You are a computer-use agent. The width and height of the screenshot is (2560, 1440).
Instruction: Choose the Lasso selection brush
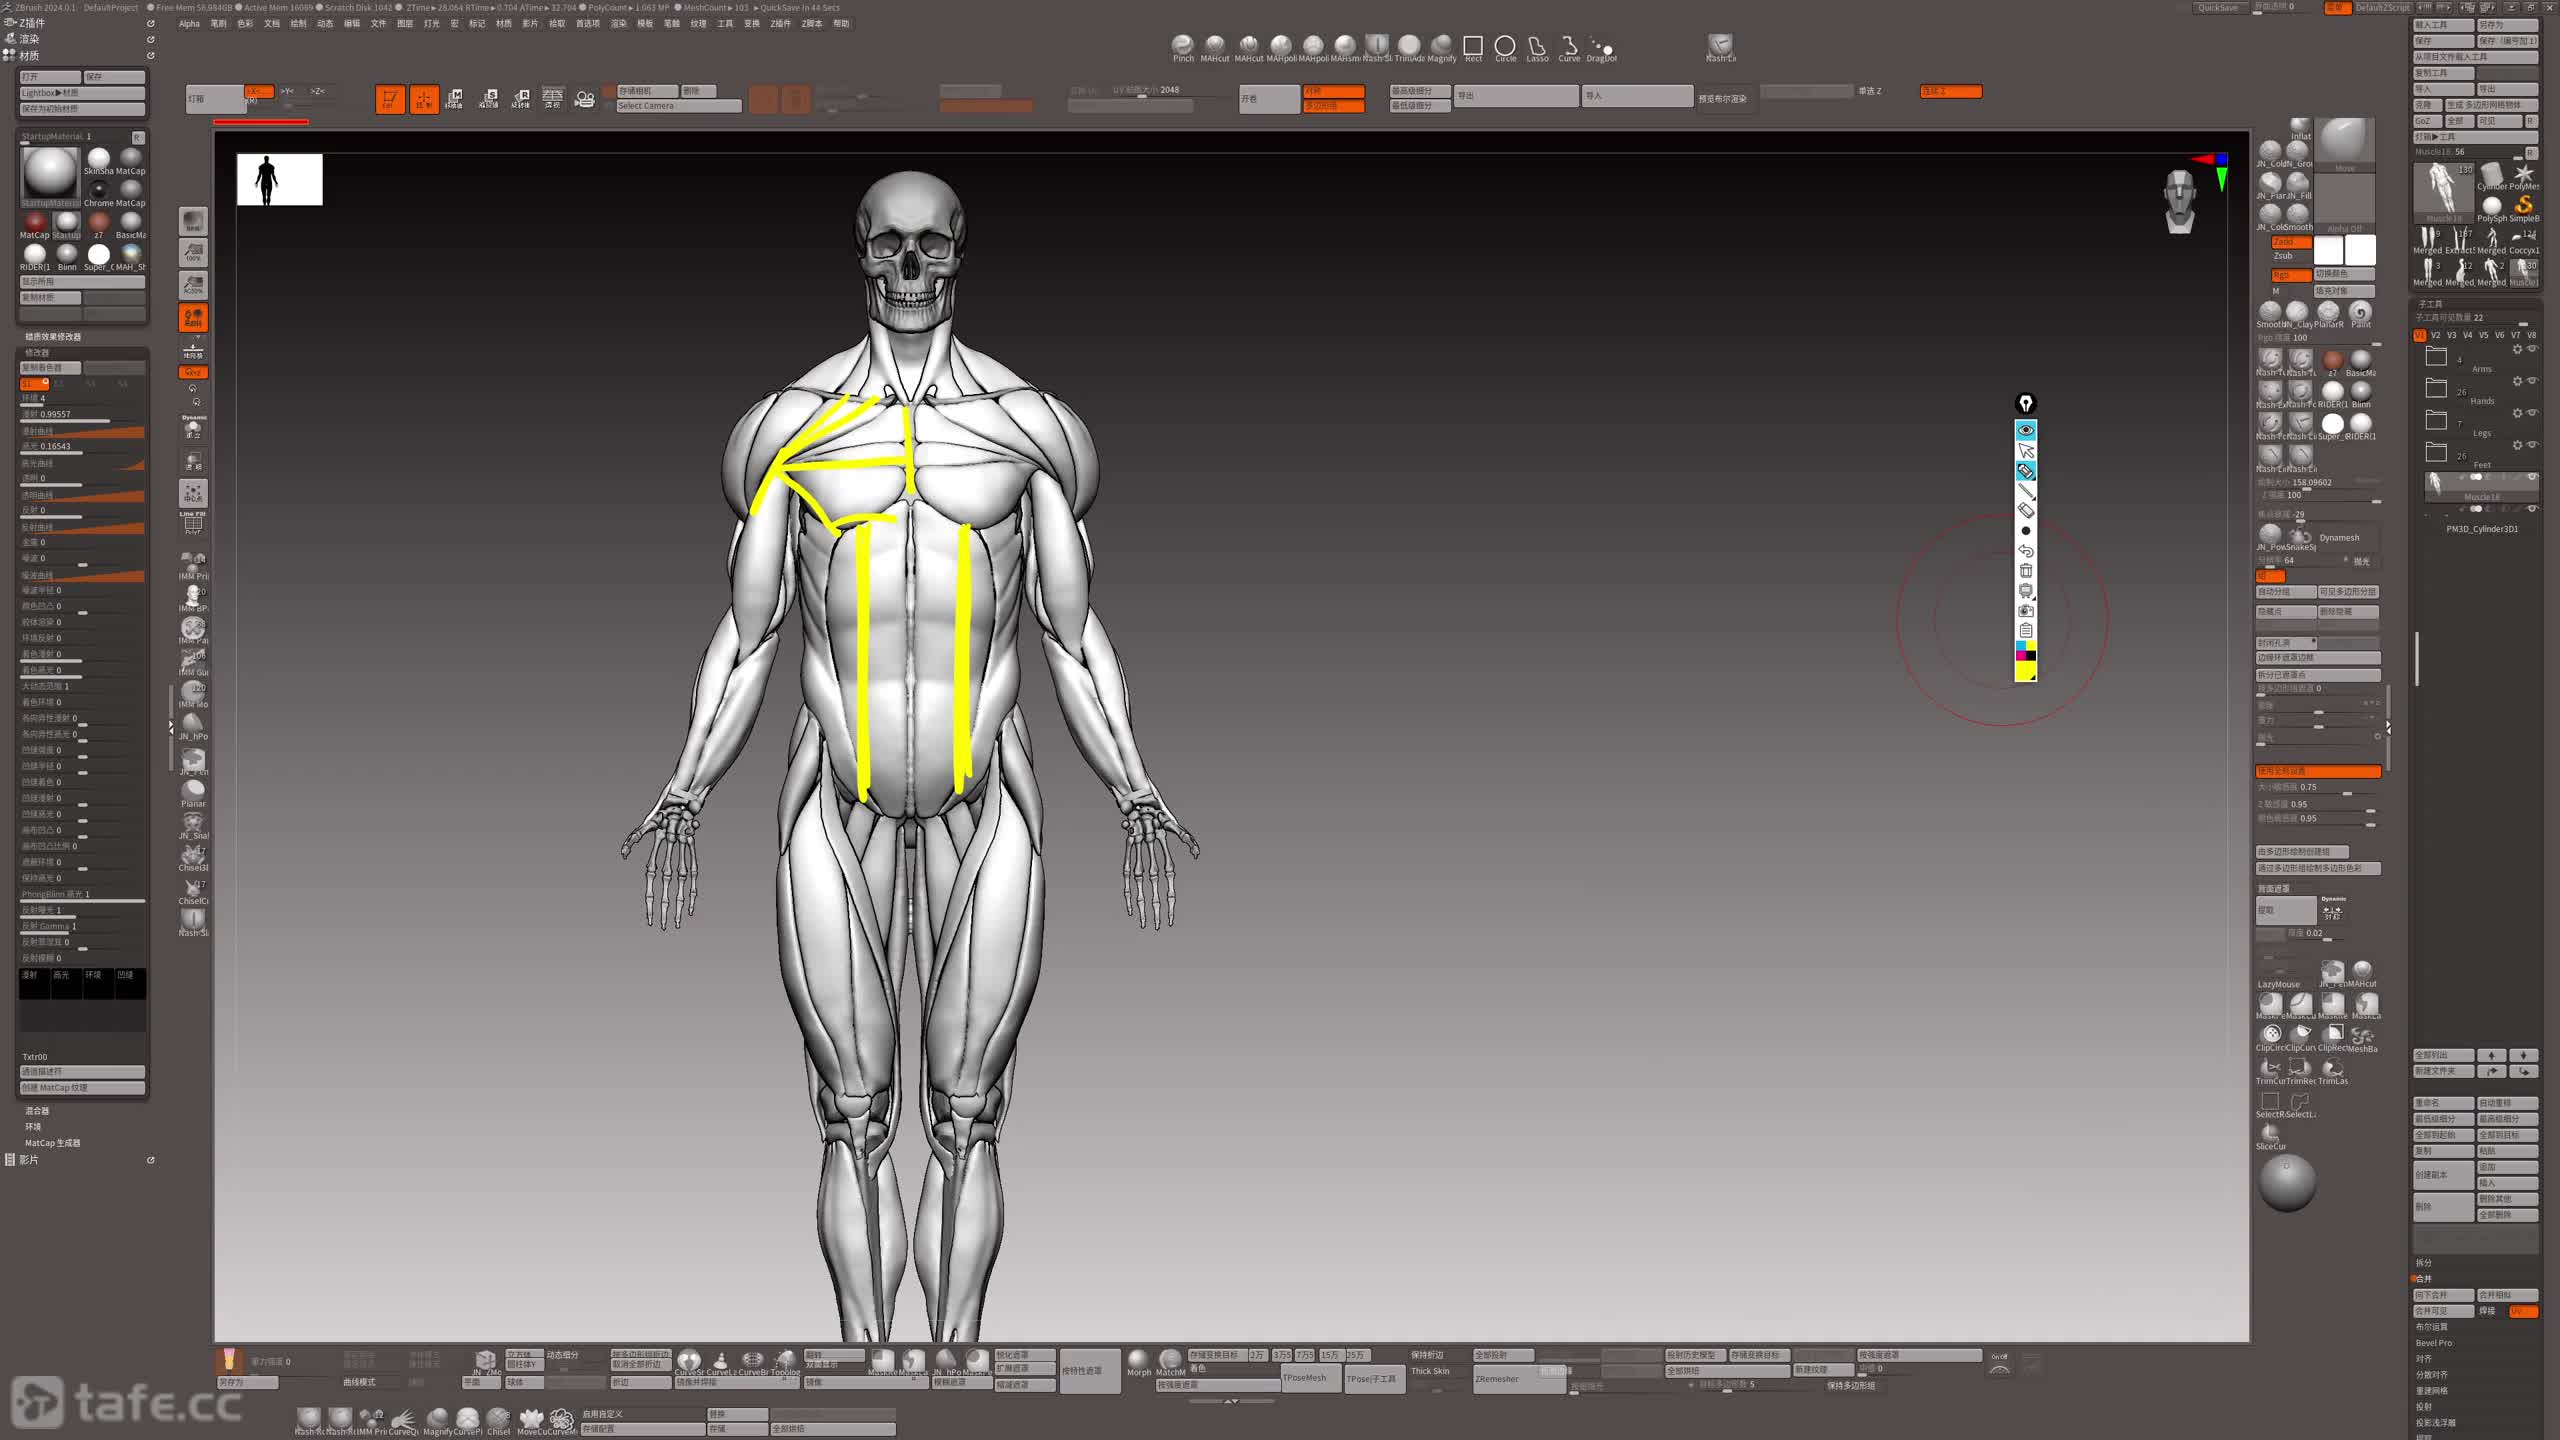click(x=1537, y=46)
